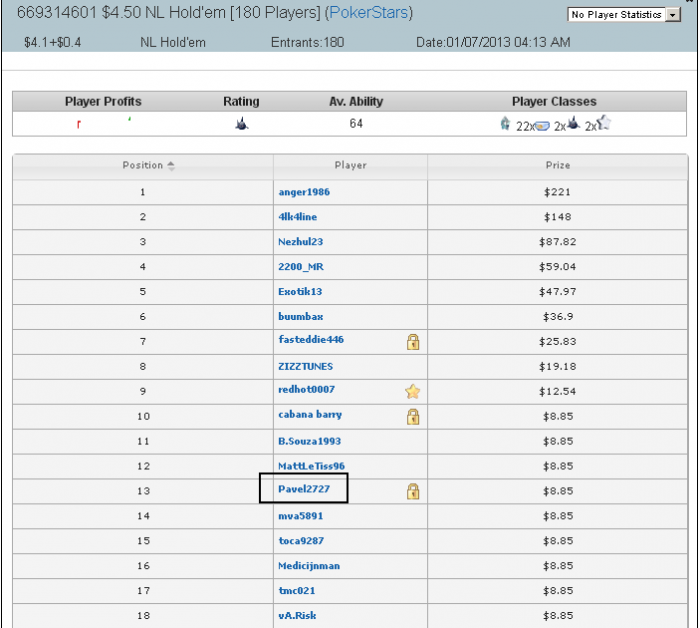700x628 pixels.
Task: Open the No Player Statistics dropdown
Action: [624, 15]
